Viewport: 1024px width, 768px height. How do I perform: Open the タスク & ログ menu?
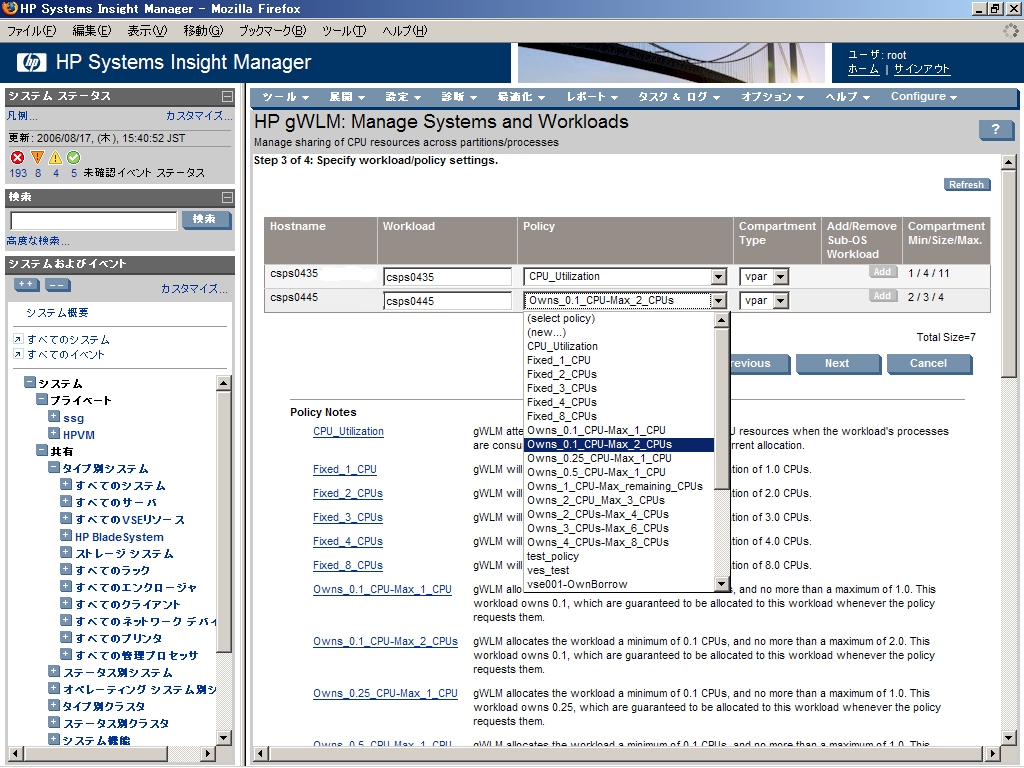coord(679,97)
